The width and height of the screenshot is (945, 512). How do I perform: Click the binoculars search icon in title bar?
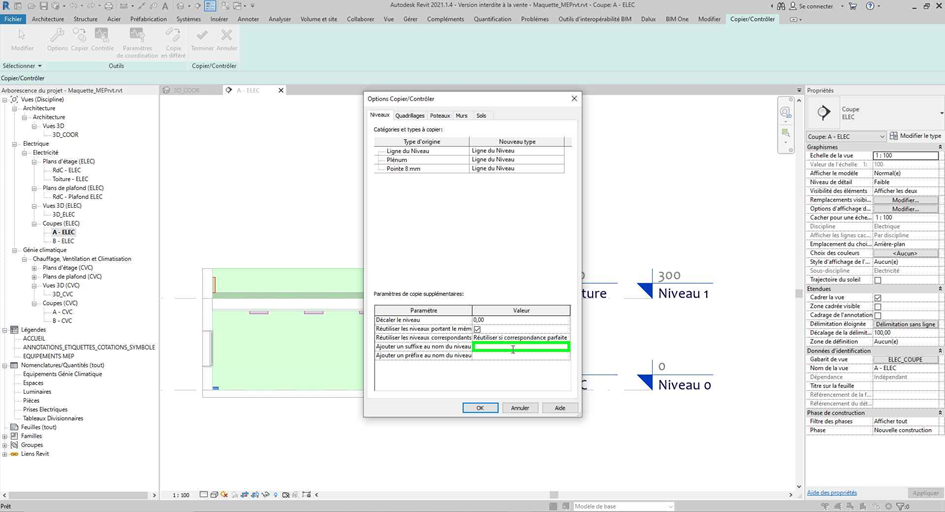pos(781,6)
